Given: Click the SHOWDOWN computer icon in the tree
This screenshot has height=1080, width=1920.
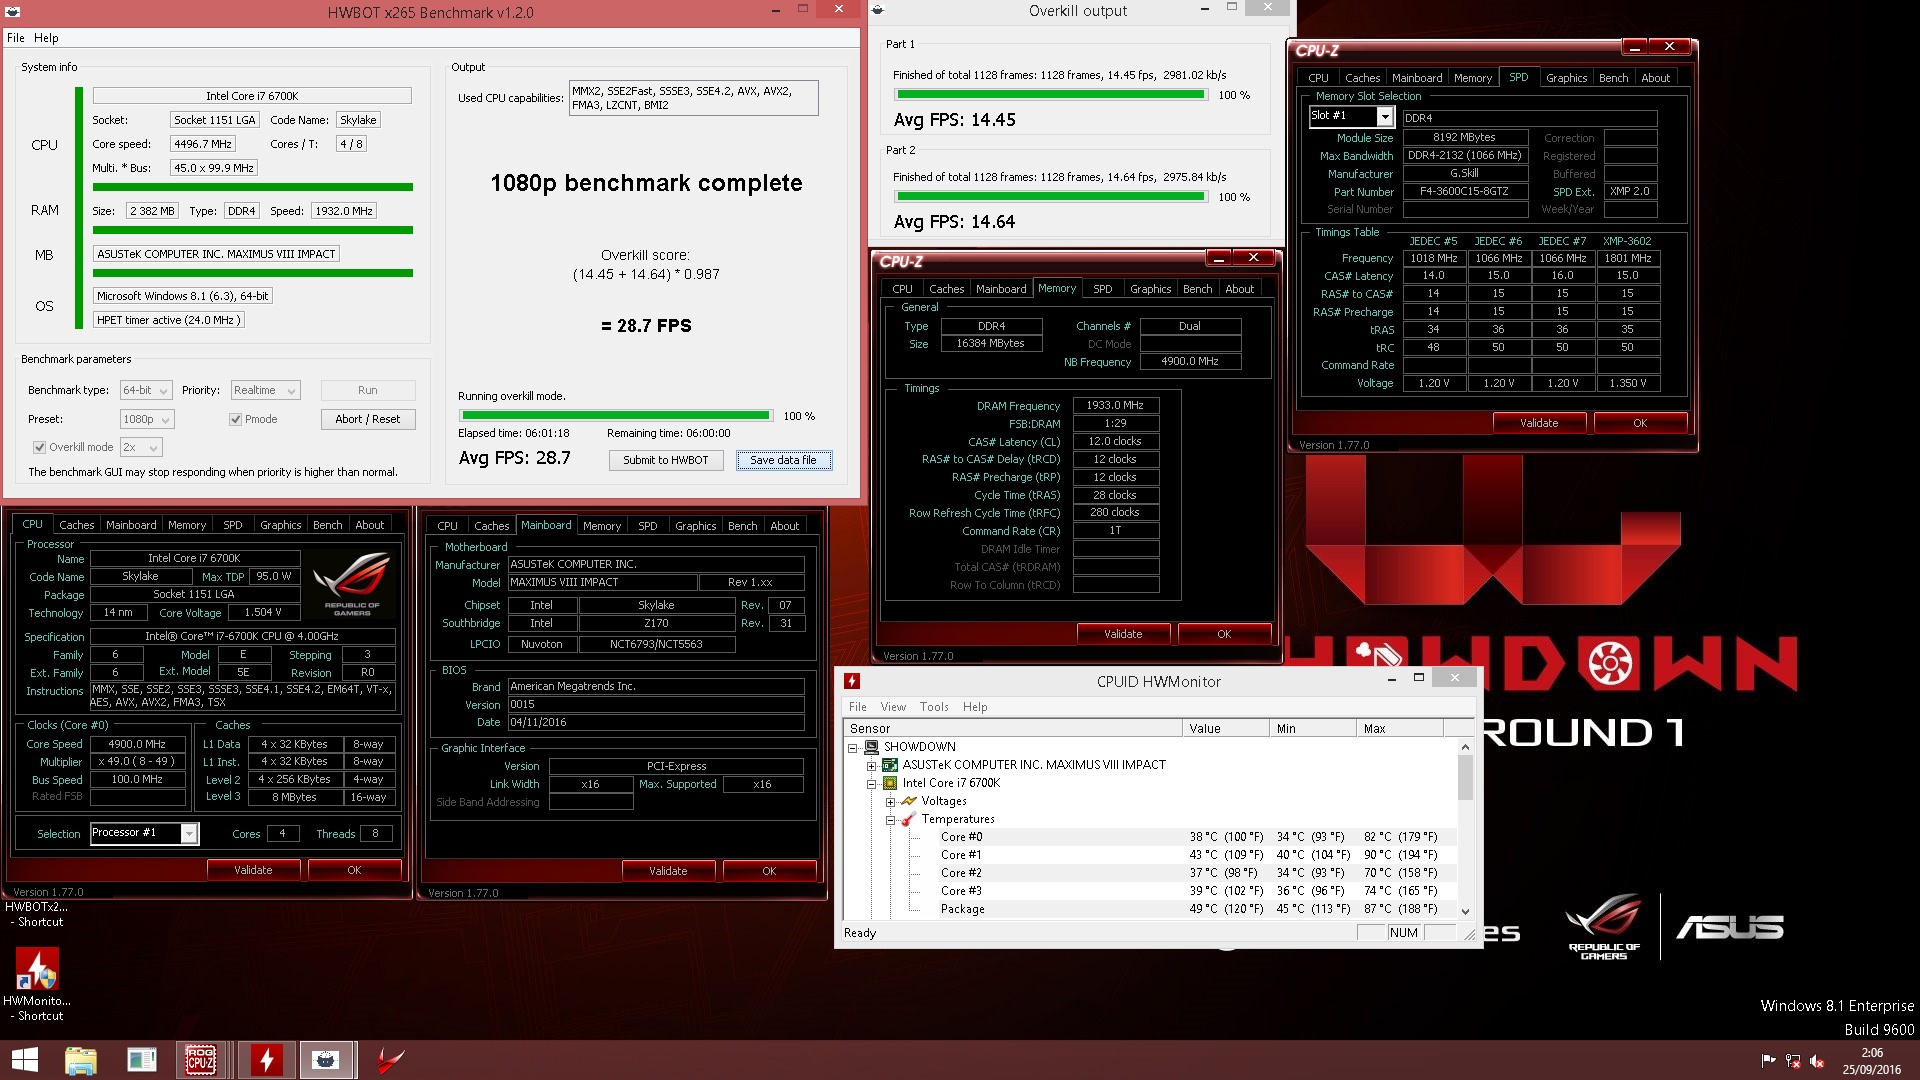Looking at the screenshot, I should (871, 747).
